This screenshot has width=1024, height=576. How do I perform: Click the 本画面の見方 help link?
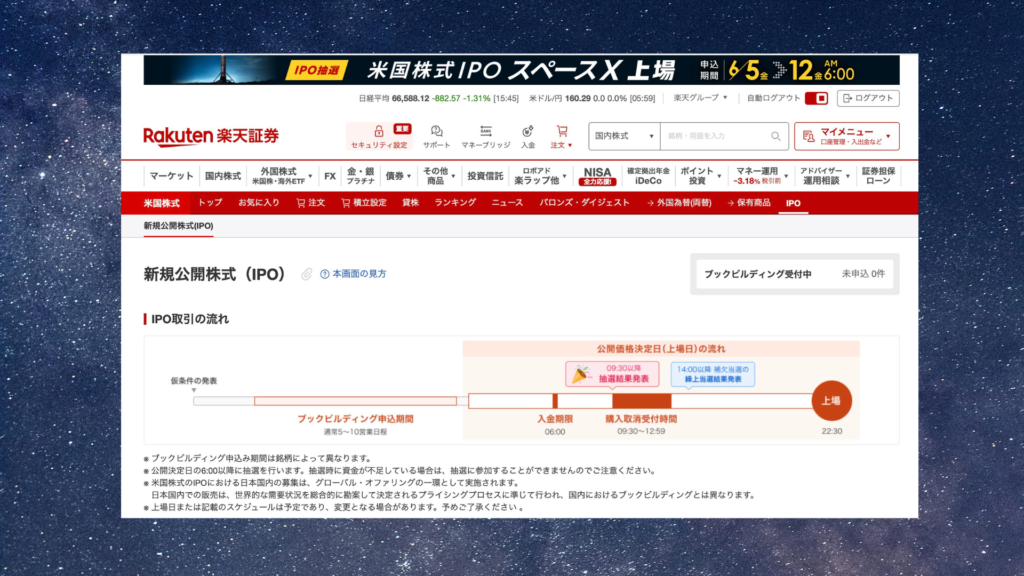point(359,274)
